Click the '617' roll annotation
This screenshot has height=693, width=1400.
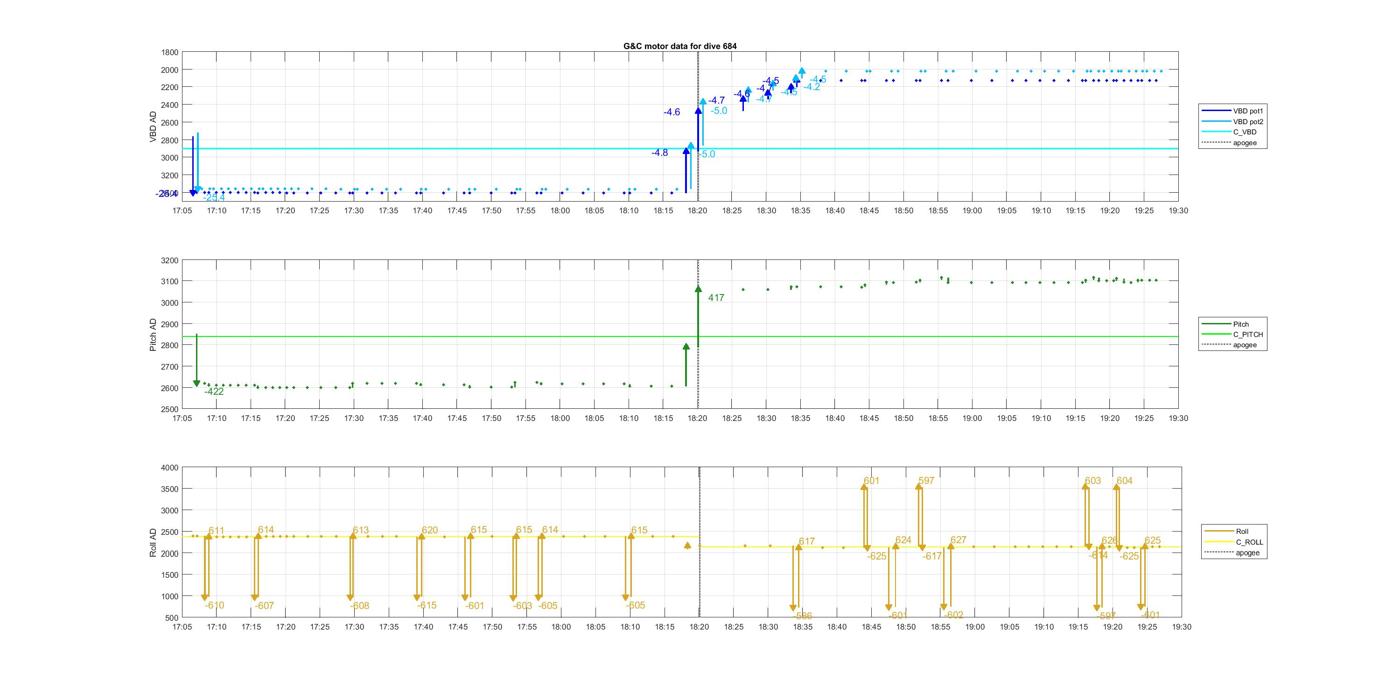coord(807,542)
